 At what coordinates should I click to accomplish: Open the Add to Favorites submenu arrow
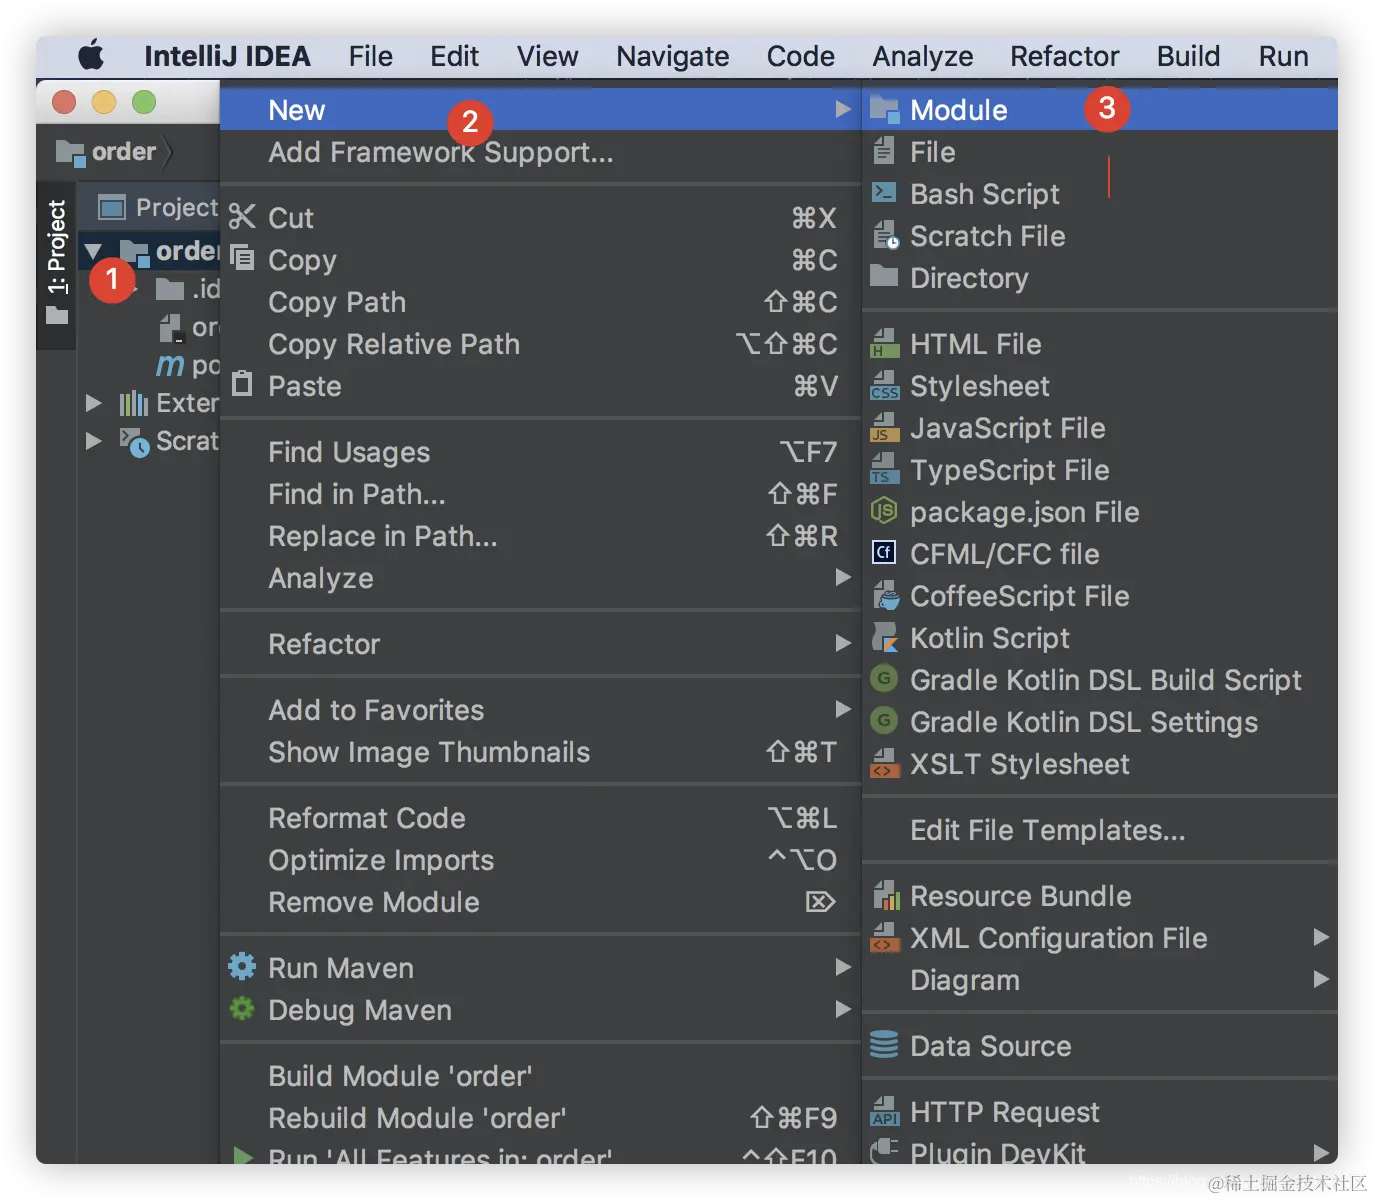pyautogui.click(x=843, y=709)
